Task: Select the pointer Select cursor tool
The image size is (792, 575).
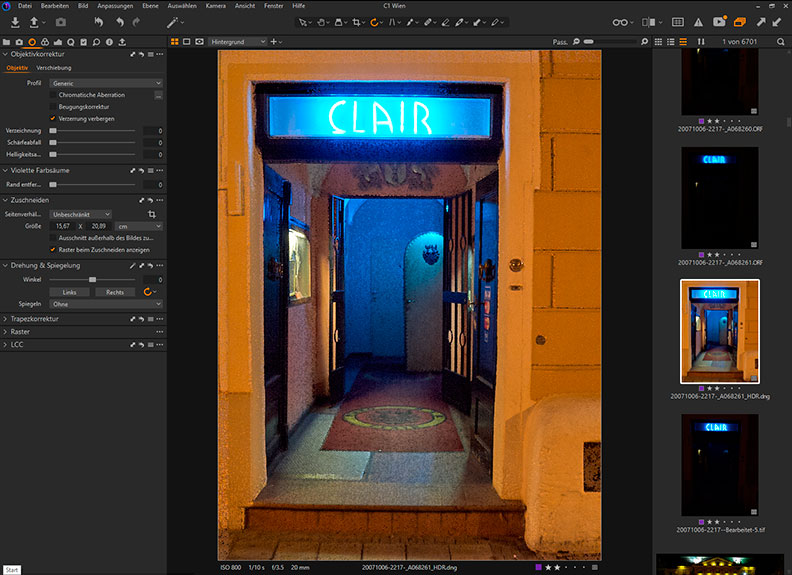Action: pyautogui.click(x=303, y=22)
